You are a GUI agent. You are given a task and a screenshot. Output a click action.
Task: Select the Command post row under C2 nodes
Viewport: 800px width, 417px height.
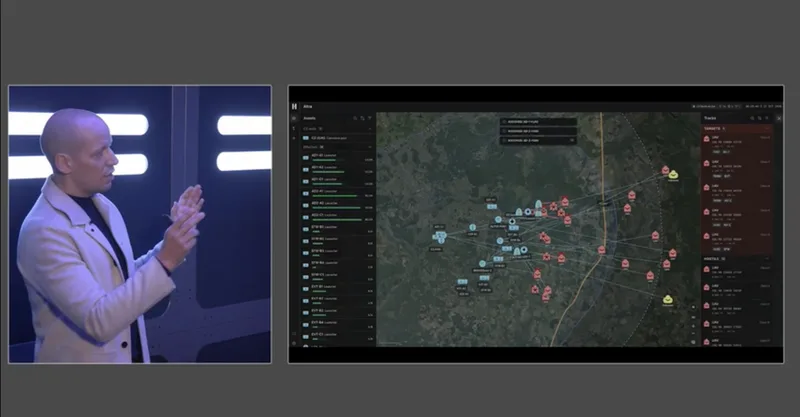coord(338,138)
